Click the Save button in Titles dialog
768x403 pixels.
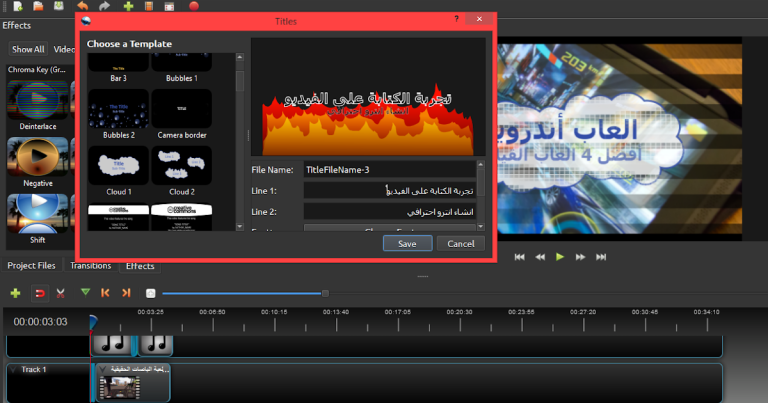pos(408,243)
